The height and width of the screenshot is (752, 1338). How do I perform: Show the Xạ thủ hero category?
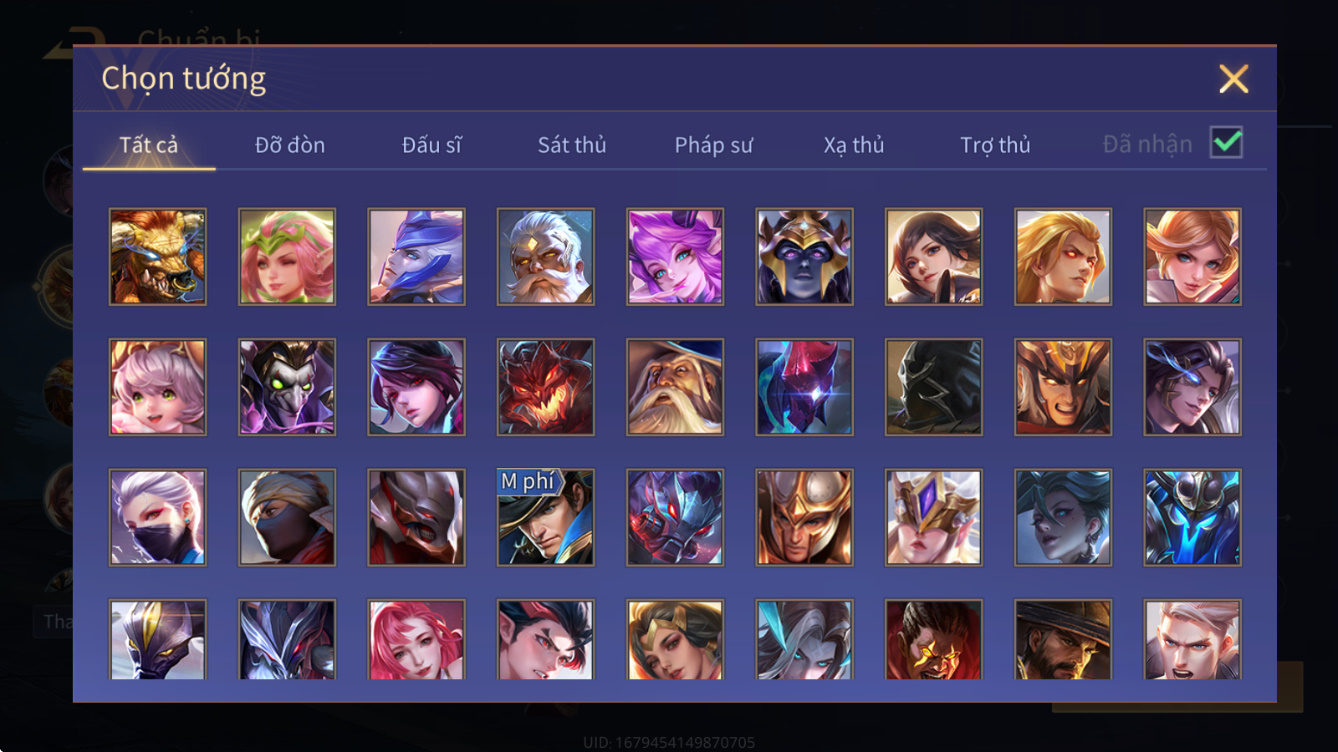point(854,145)
